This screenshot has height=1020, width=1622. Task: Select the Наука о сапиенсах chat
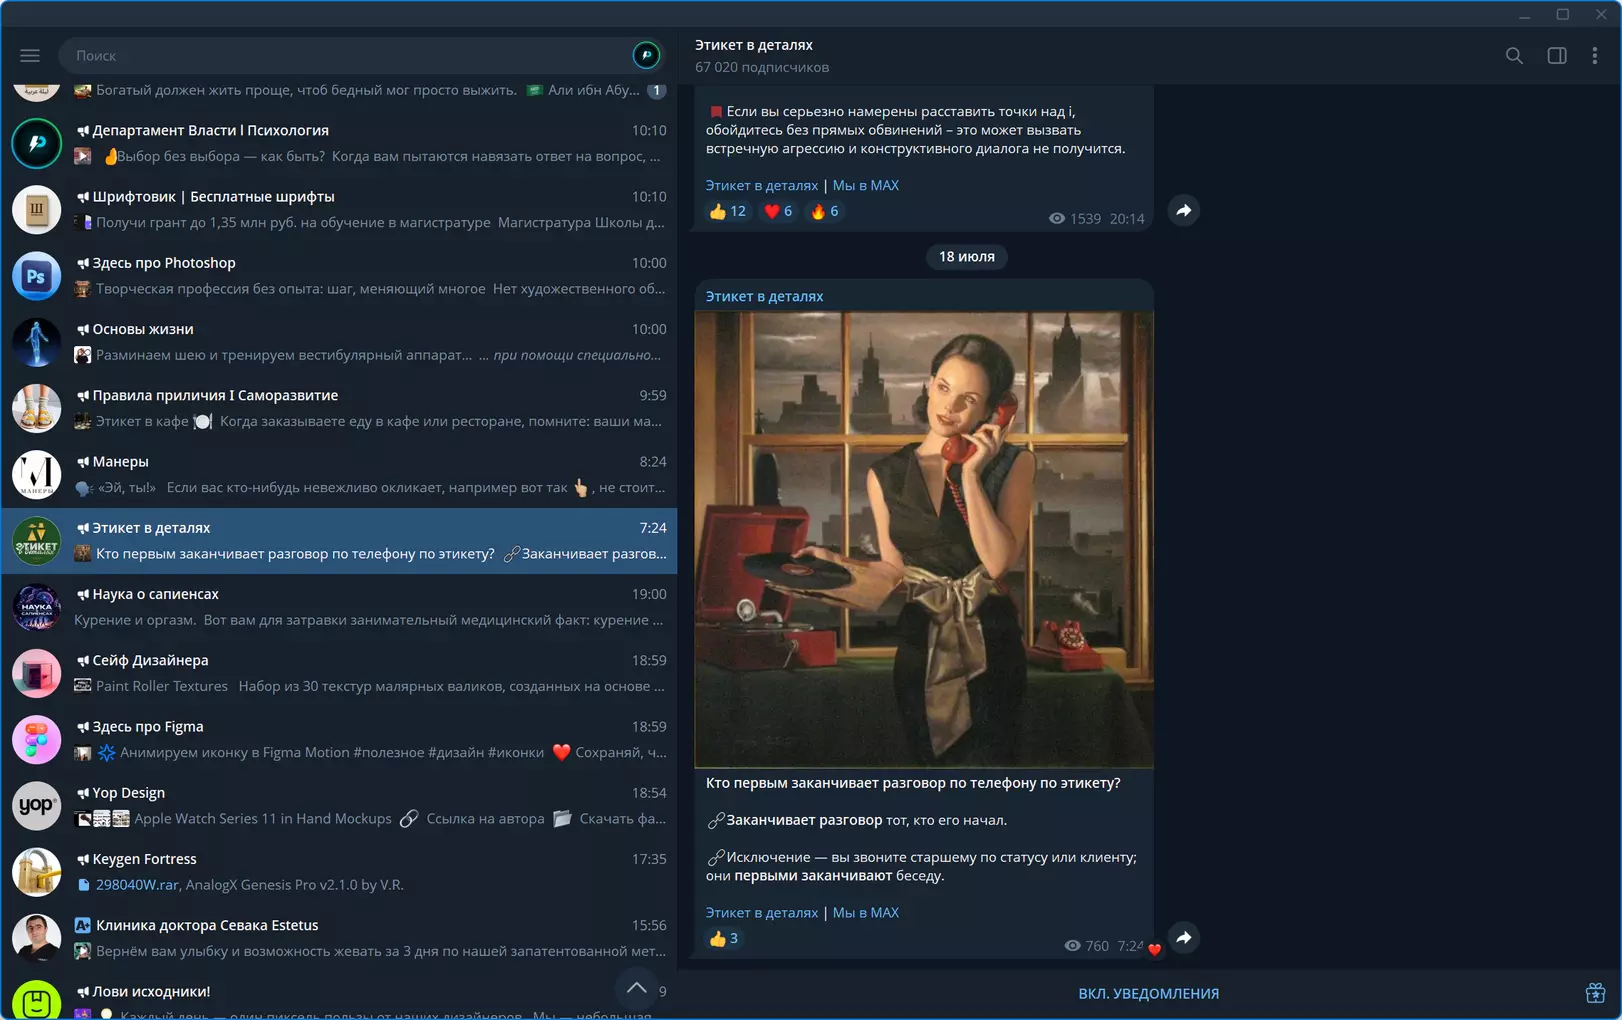point(339,607)
